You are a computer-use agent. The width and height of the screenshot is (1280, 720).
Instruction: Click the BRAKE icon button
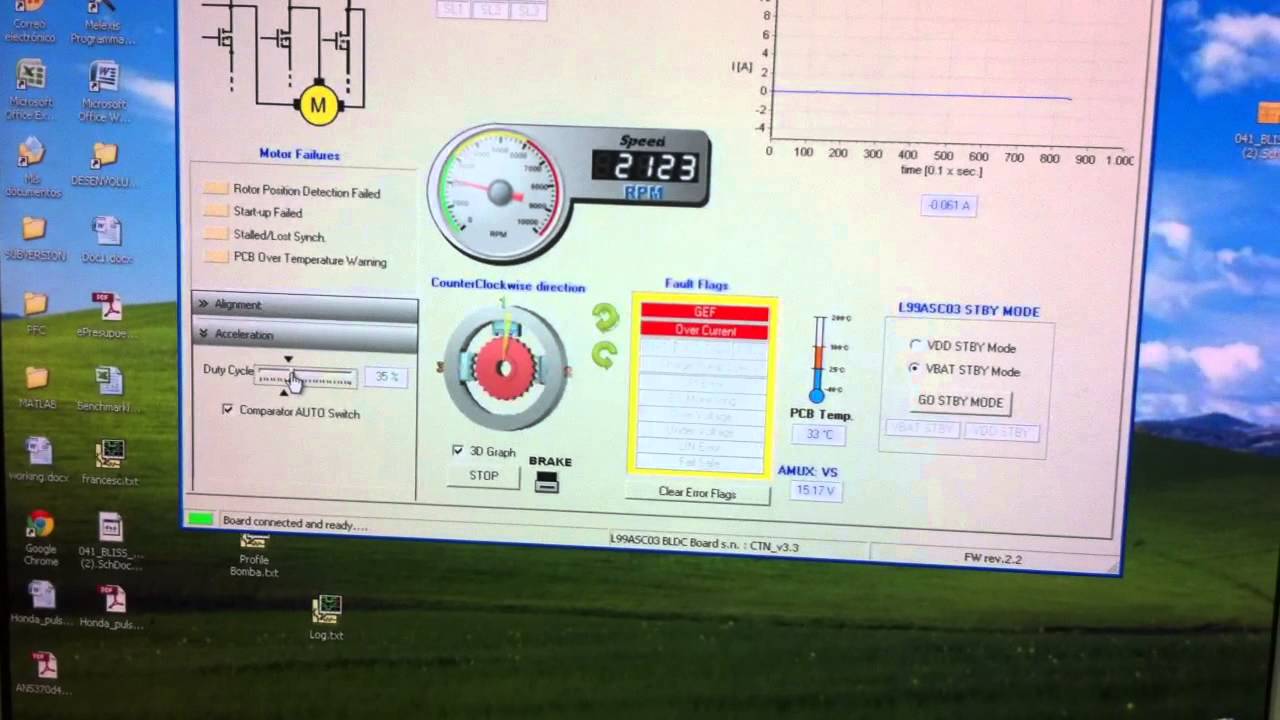(547, 483)
